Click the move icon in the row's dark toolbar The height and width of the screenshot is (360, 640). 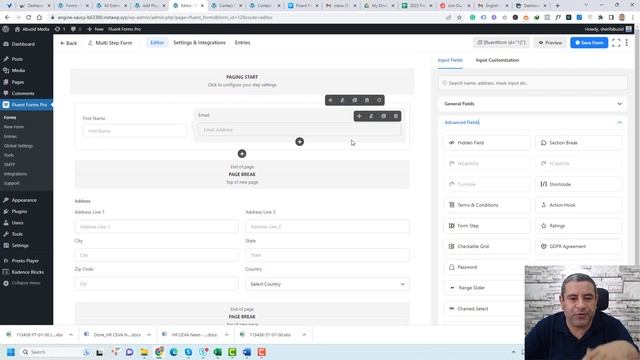[x=330, y=100]
